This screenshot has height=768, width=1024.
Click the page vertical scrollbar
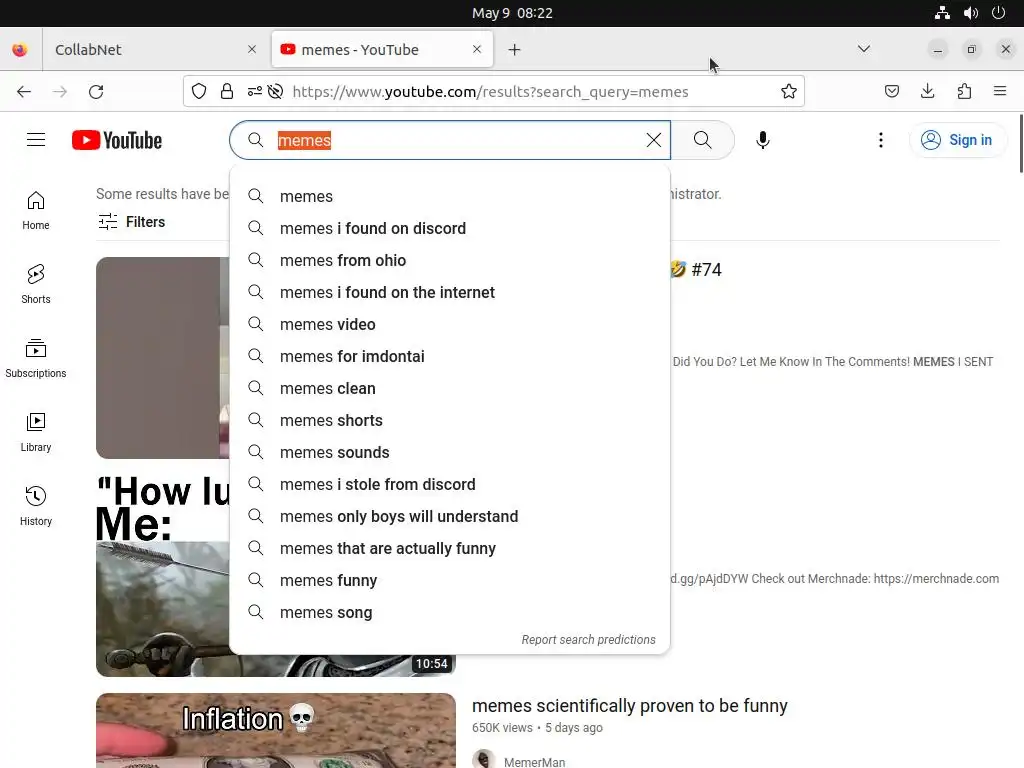[1021, 144]
